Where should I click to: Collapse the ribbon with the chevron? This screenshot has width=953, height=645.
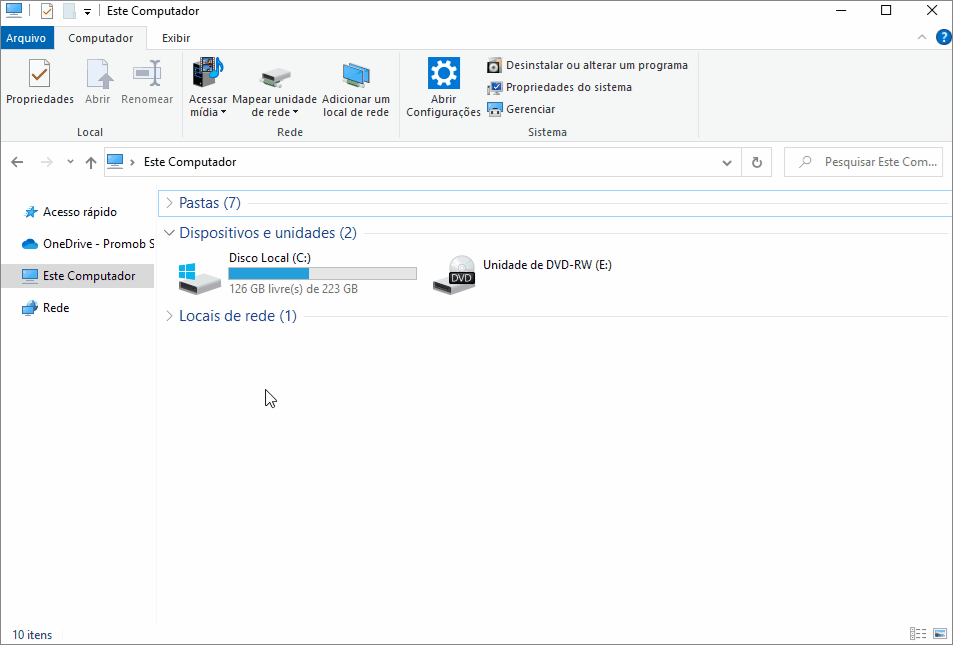click(922, 38)
